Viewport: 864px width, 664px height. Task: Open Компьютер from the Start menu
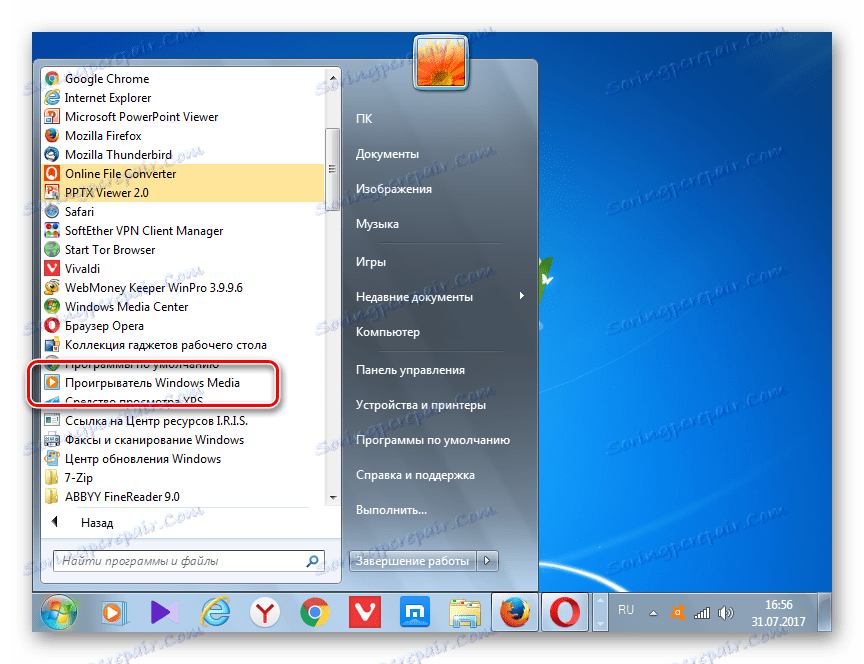[x=387, y=332]
